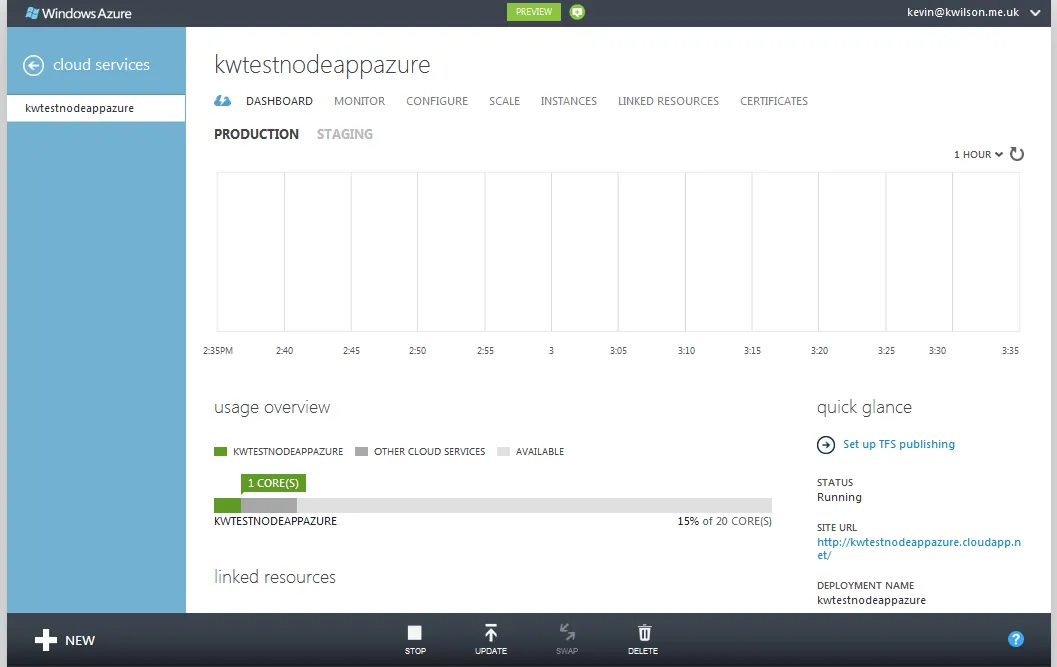Viewport: 1057px width, 667px height.
Task: Click the Delete trash icon
Action: click(643, 632)
